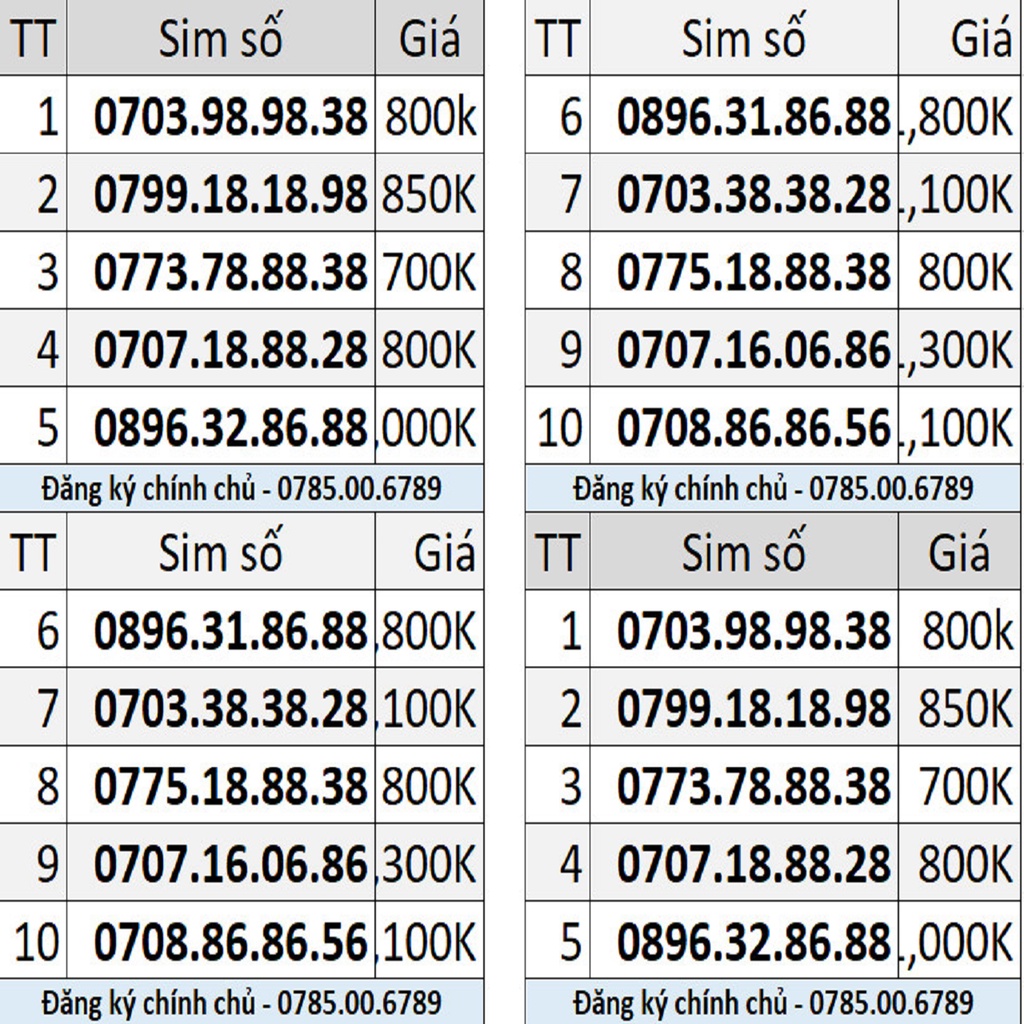
Task: Select 0773.78.88.38 in the bottom-right table
Action: point(754,786)
